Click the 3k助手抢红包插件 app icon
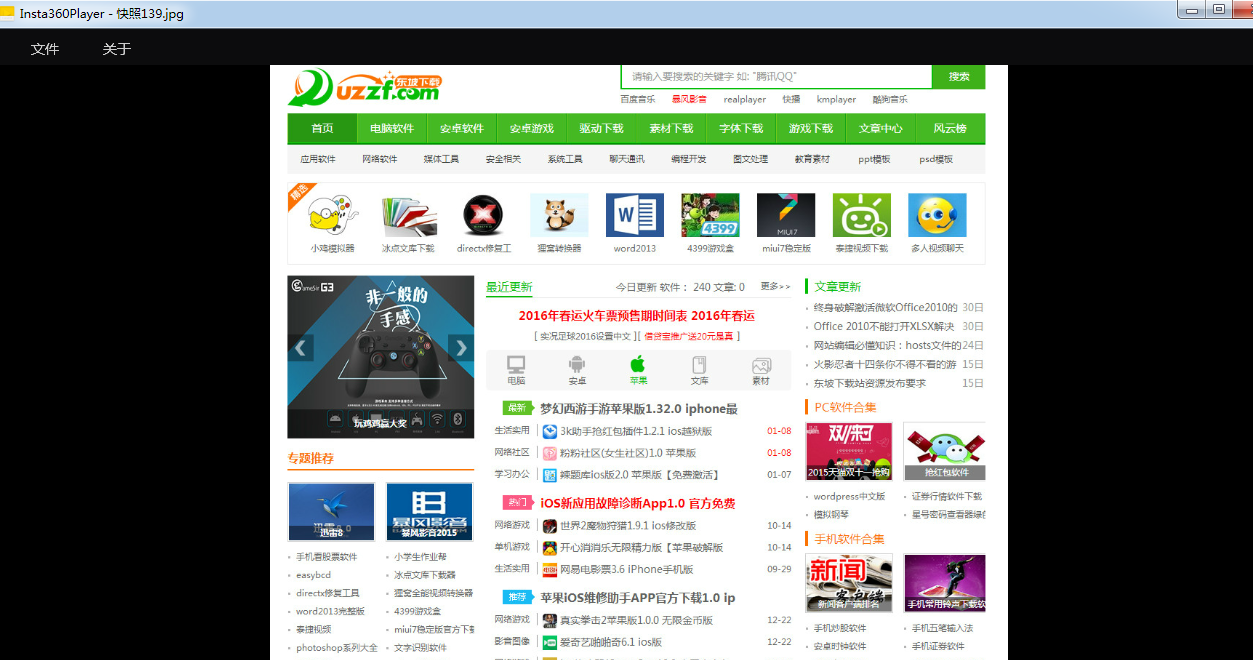Screen dimensions: 1253x660 pyautogui.click(x=549, y=431)
